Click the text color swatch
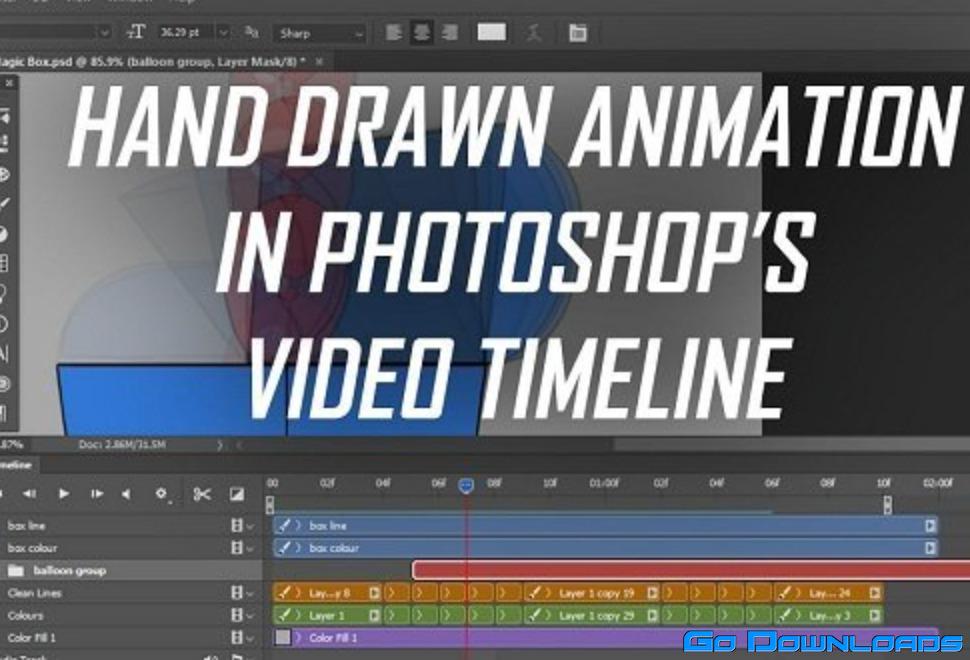Screen dimensions: 970x660 pos(491,33)
